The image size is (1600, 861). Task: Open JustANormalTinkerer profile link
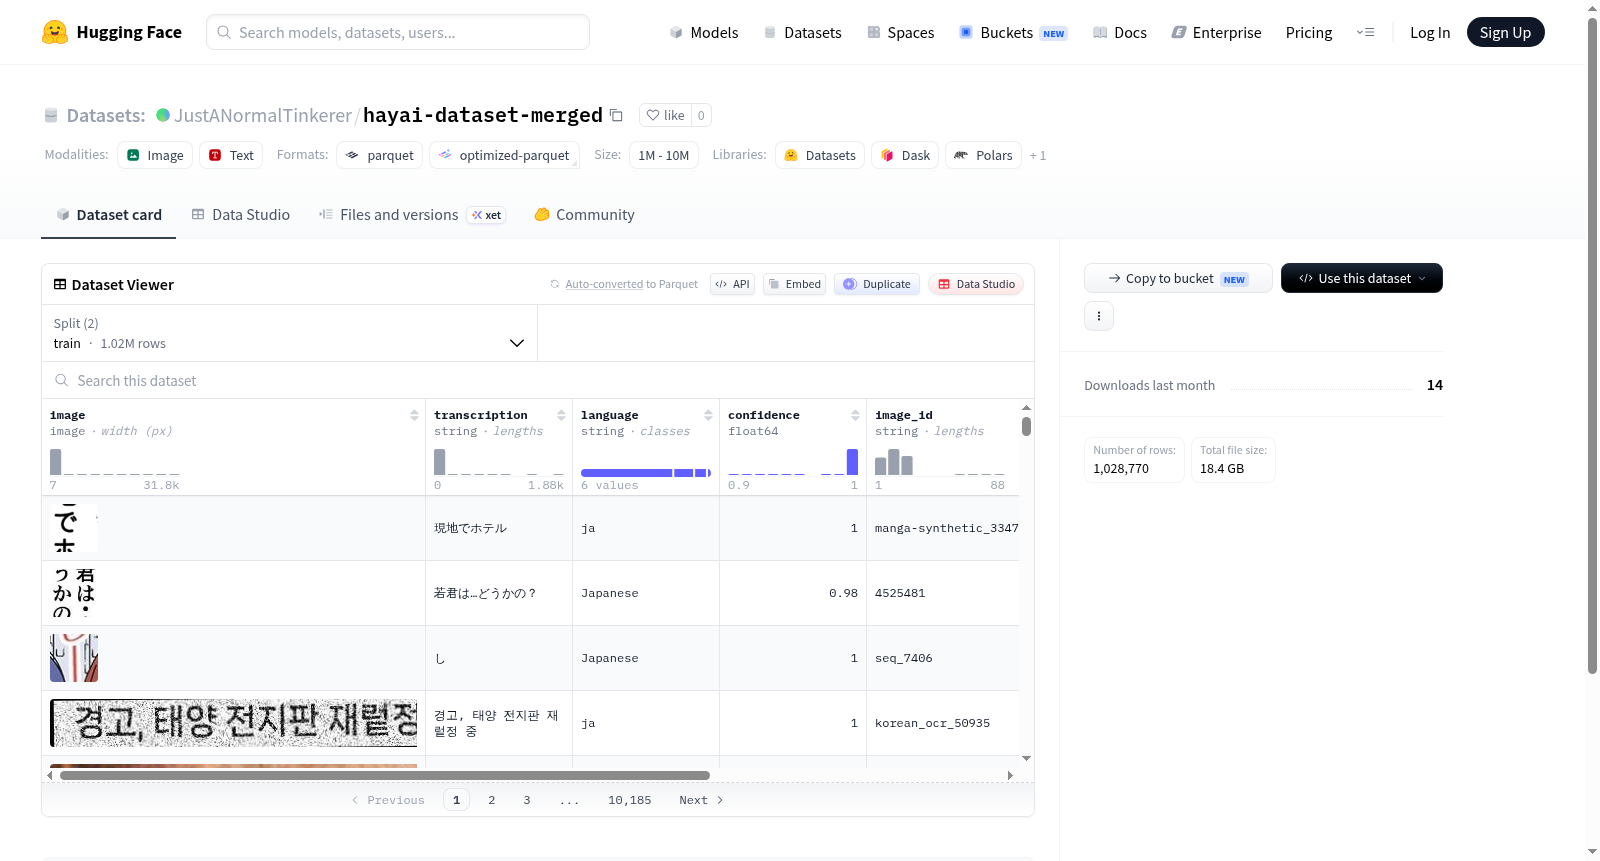(263, 116)
